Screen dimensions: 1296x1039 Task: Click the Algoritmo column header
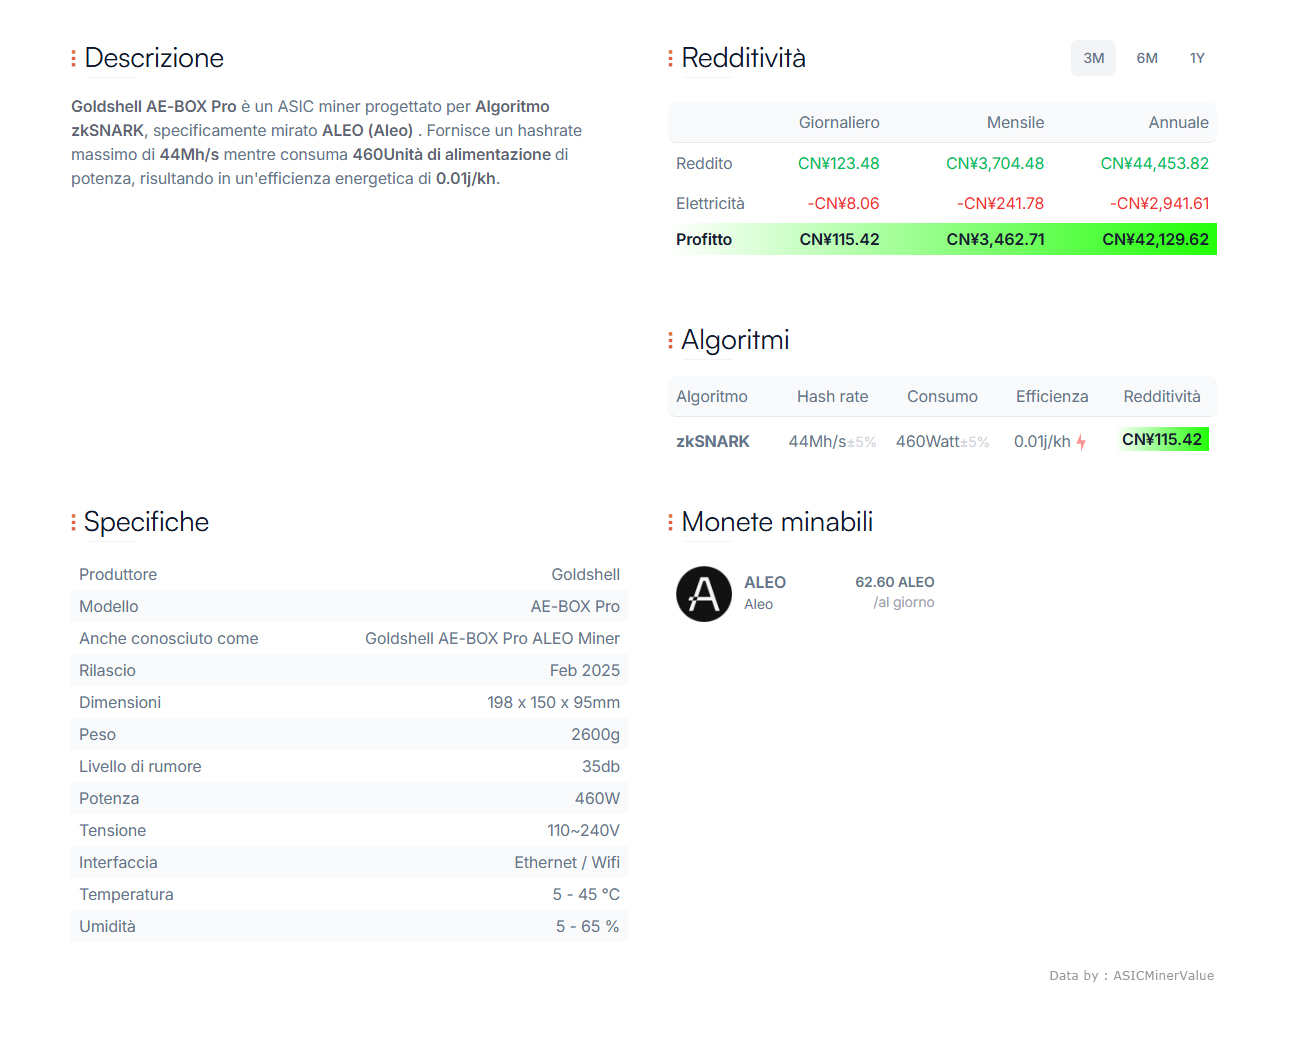pyautogui.click(x=712, y=396)
